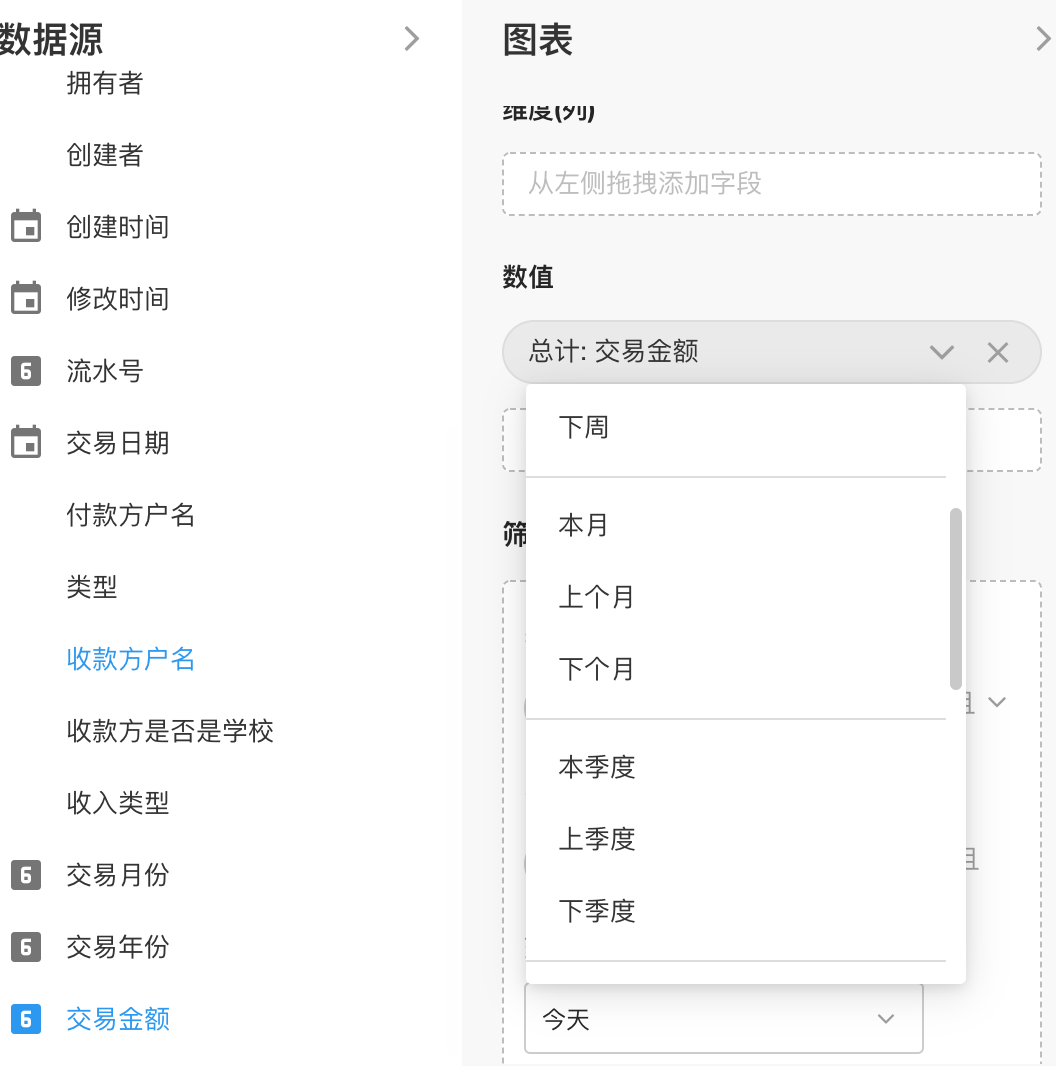Select the 收款方户名 field
Viewport: 1056px width, 1066px height.
(129, 659)
